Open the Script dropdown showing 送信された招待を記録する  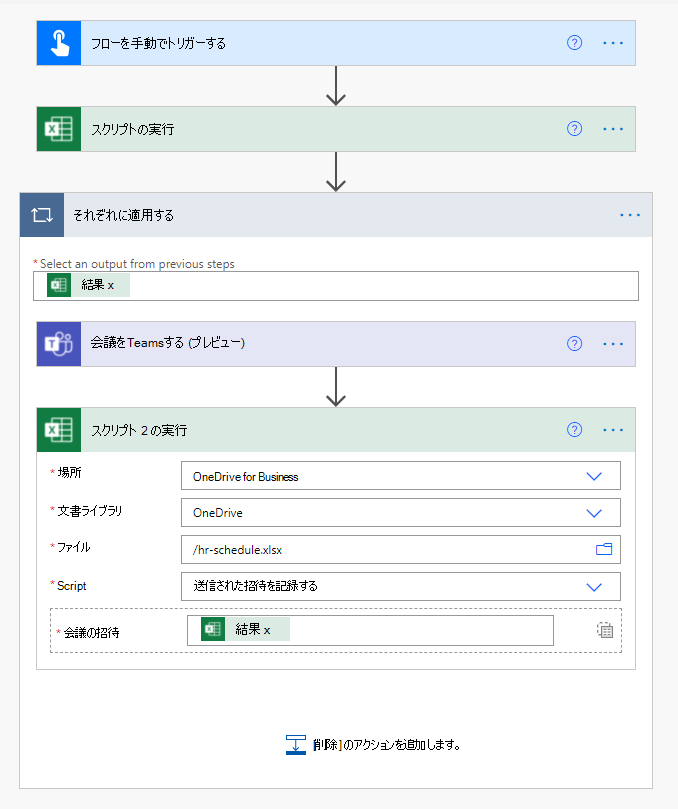595,586
